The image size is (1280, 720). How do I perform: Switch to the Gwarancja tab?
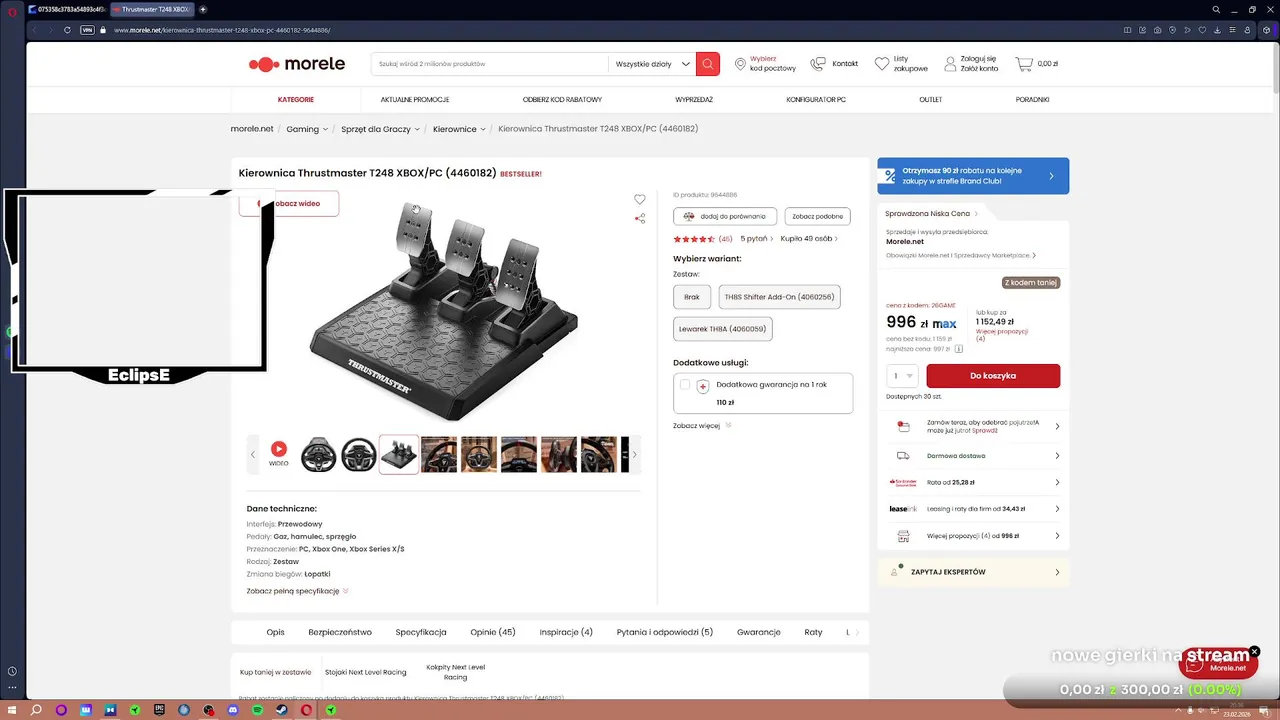pos(759,632)
